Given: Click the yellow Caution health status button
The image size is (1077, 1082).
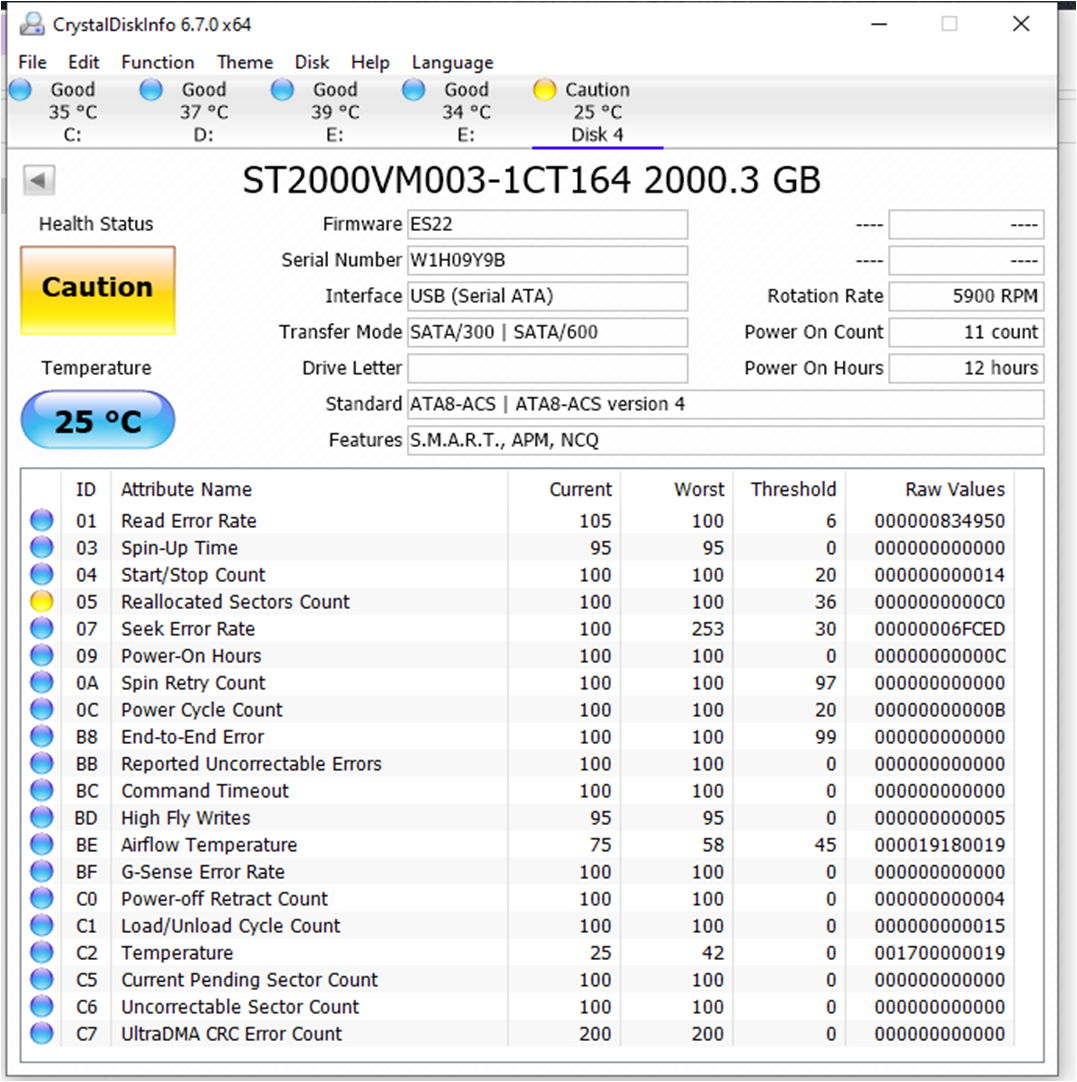Looking at the screenshot, I should [x=98, y=291].
